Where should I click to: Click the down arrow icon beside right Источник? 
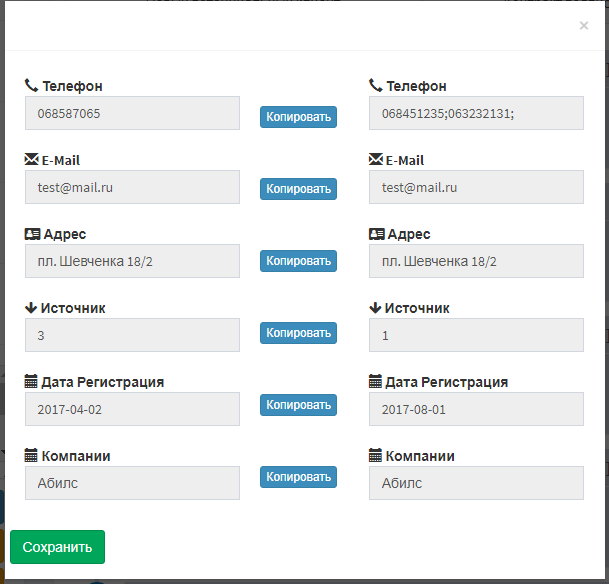click(x=376, y=308)
